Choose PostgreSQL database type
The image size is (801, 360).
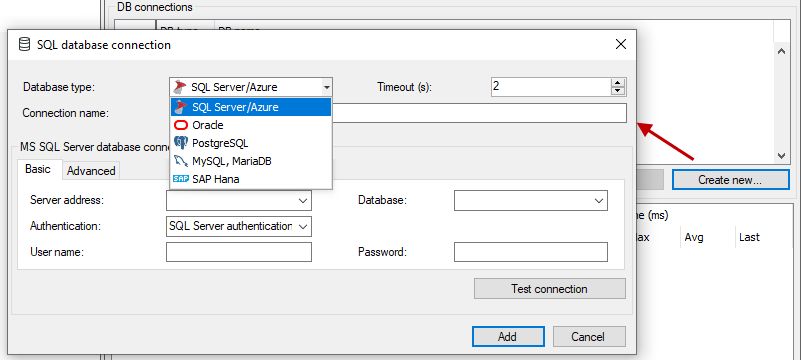pos(251,143)
